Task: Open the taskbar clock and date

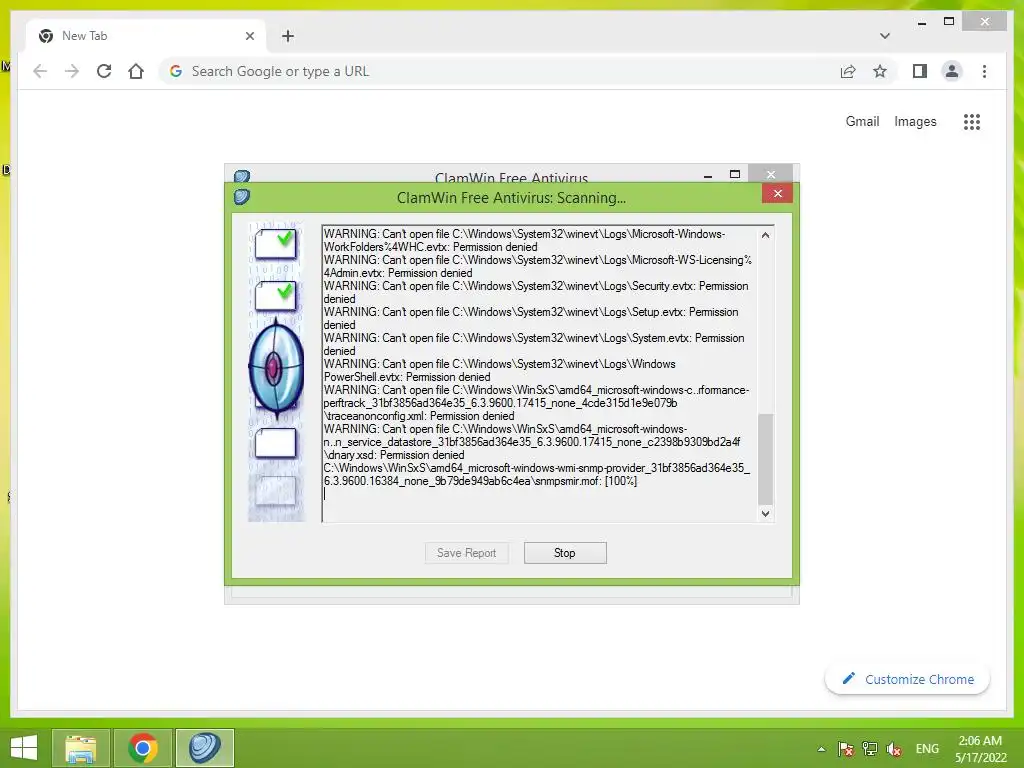Action: (980, 749)
